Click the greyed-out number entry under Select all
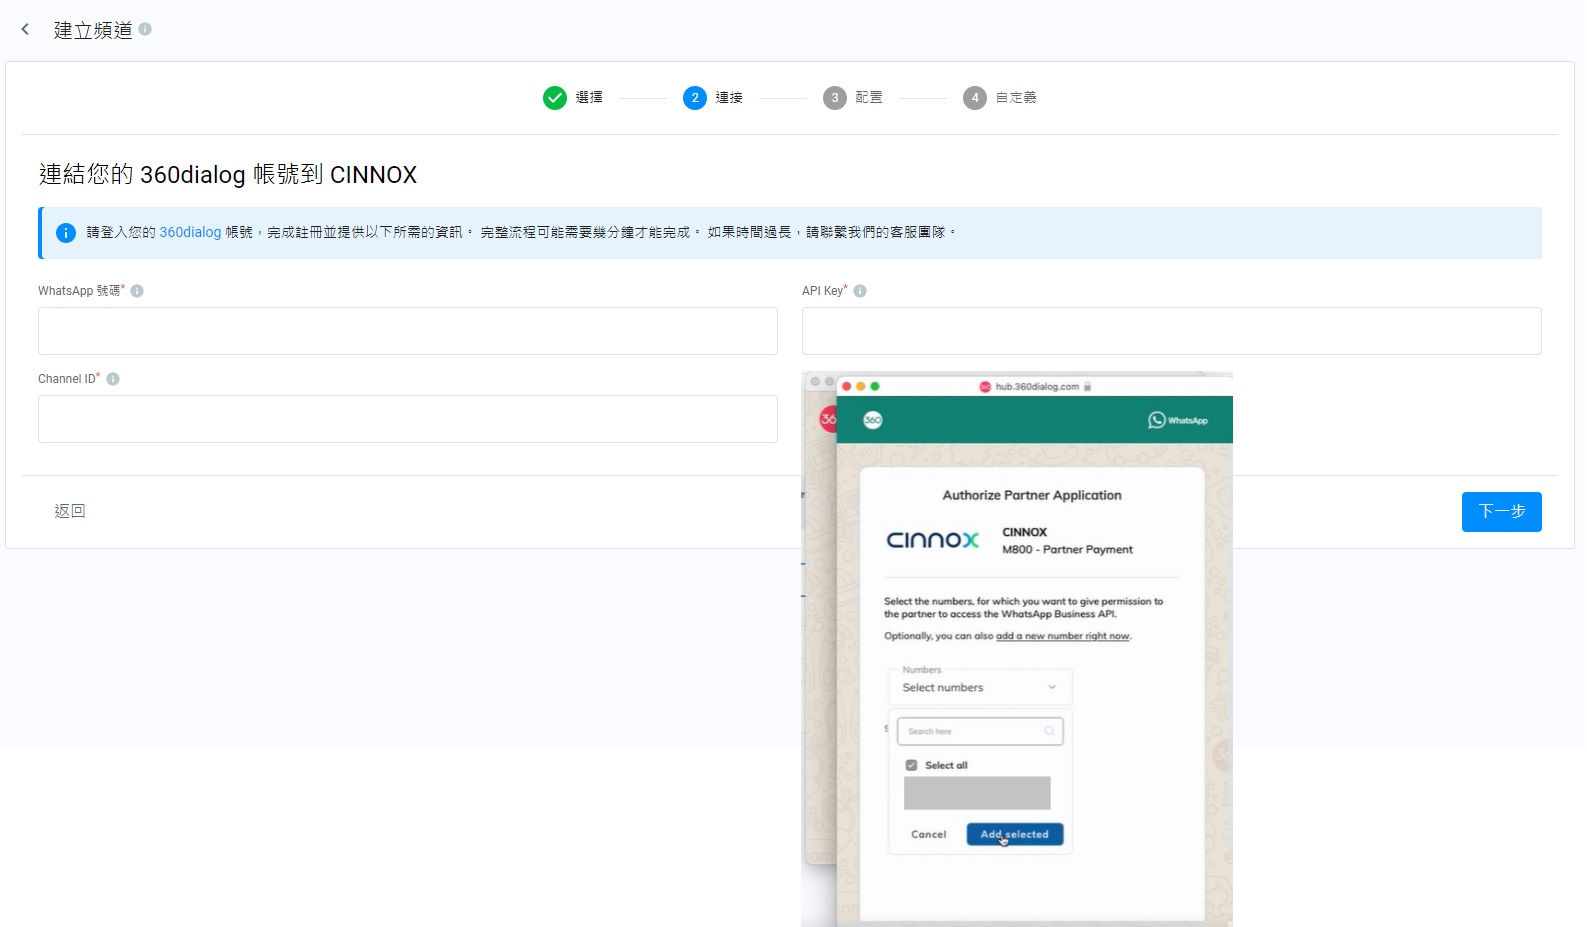This screenshot has height=927, width=1587. [x=977, y=793]
